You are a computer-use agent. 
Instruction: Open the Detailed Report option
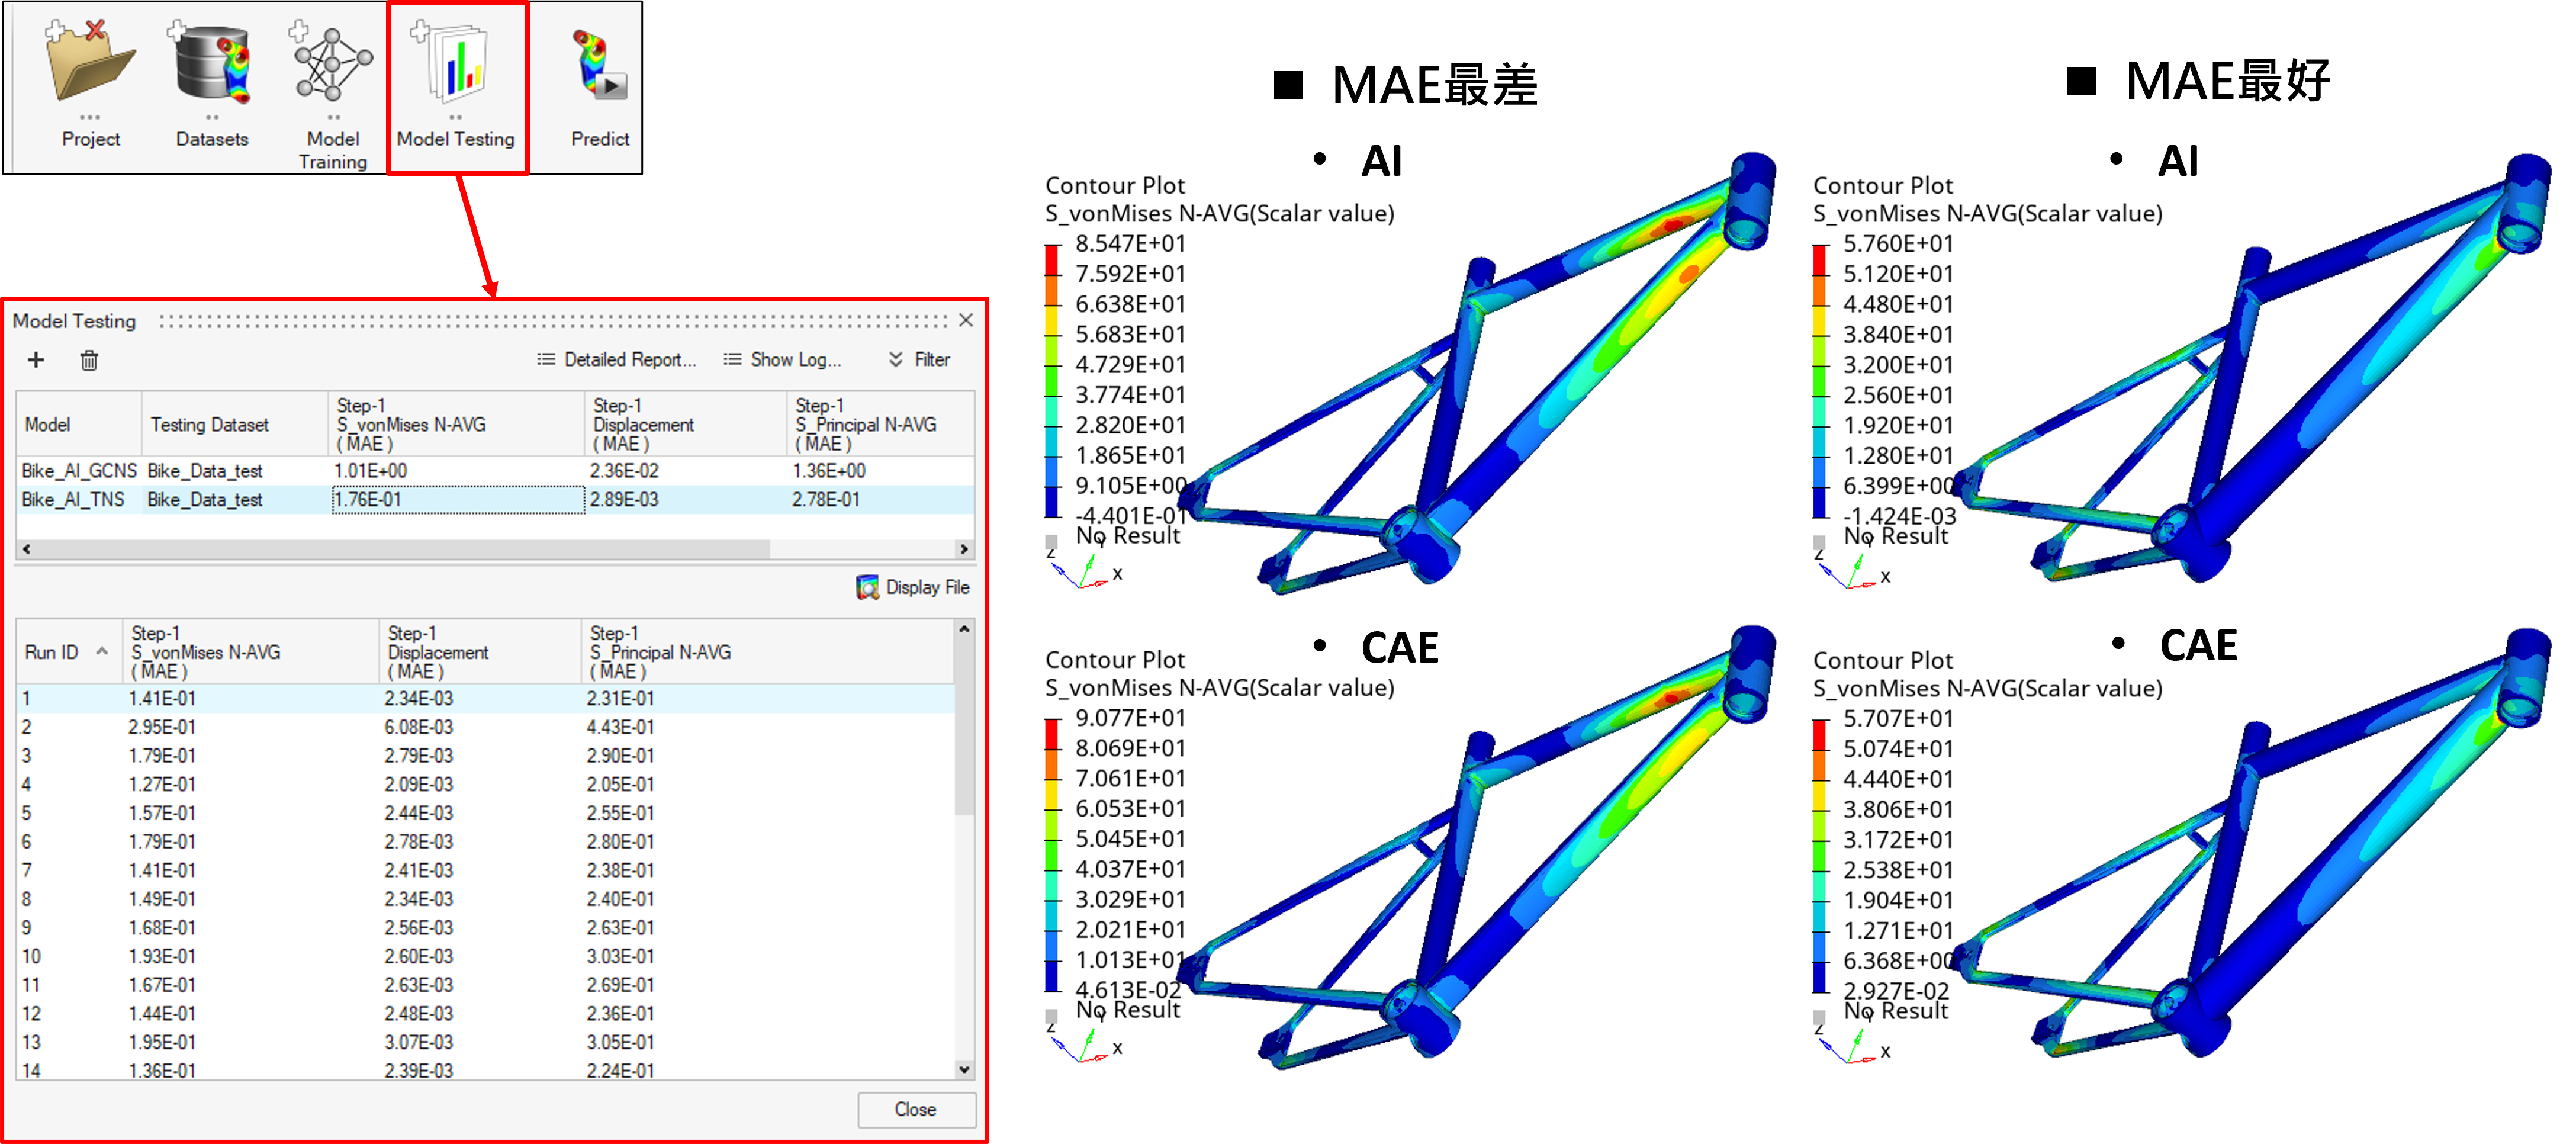pyautogui.click(x=616, y=360)
